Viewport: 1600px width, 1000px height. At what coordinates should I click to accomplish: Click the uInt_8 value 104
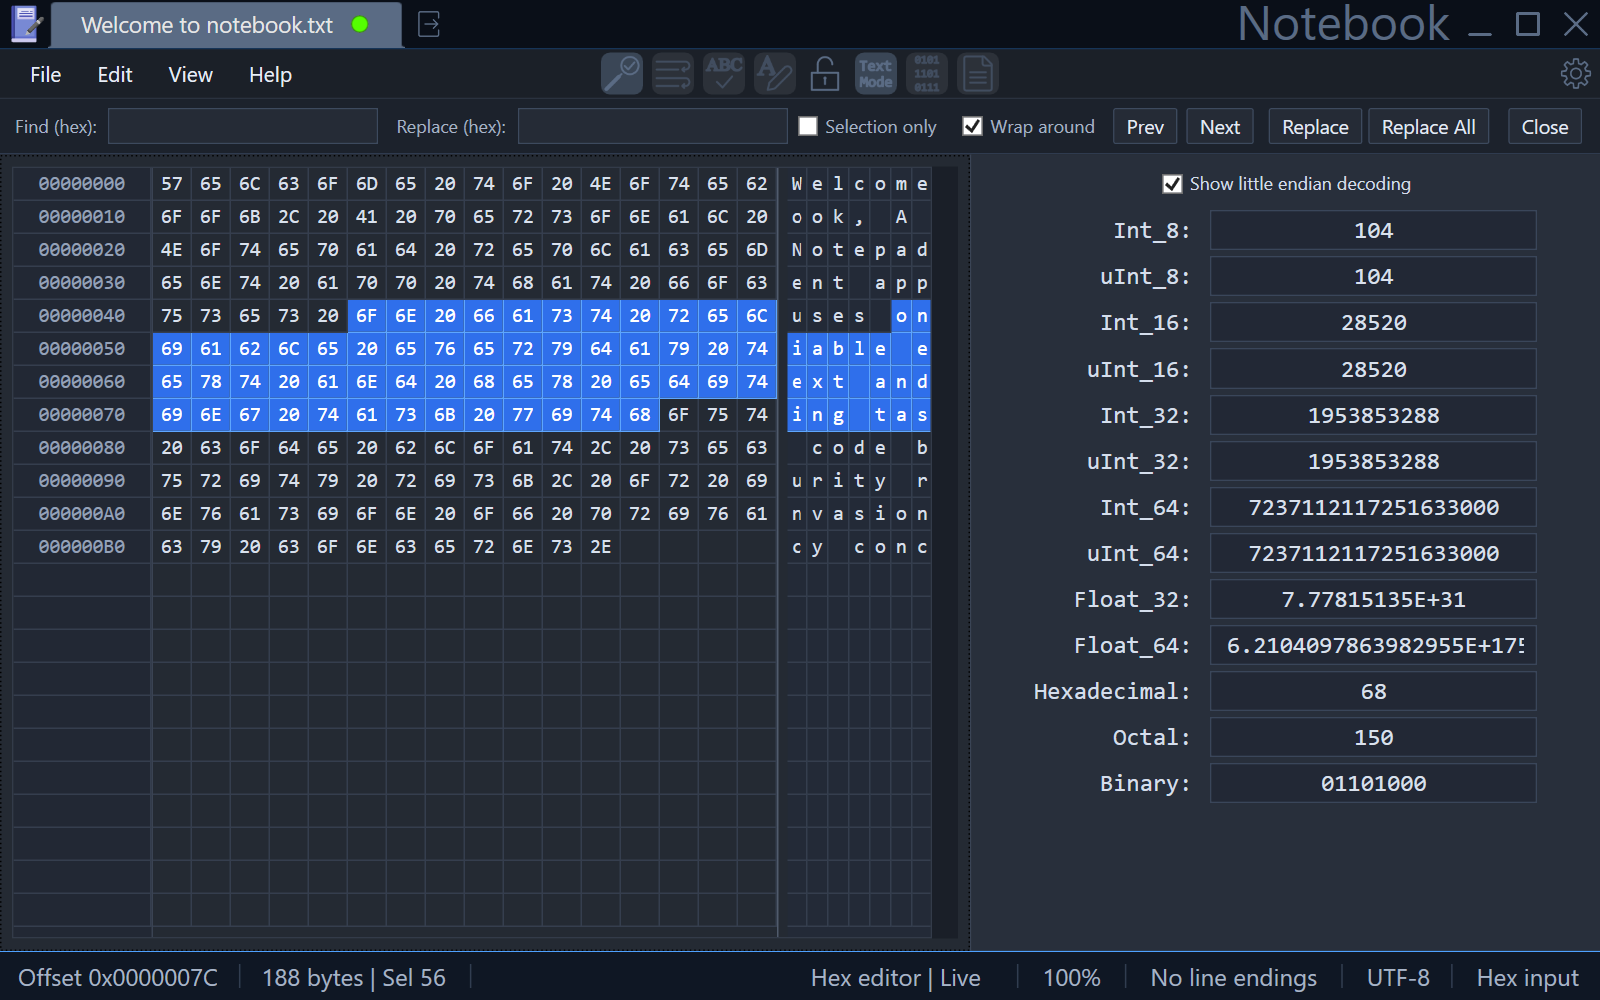point(1373,277)
